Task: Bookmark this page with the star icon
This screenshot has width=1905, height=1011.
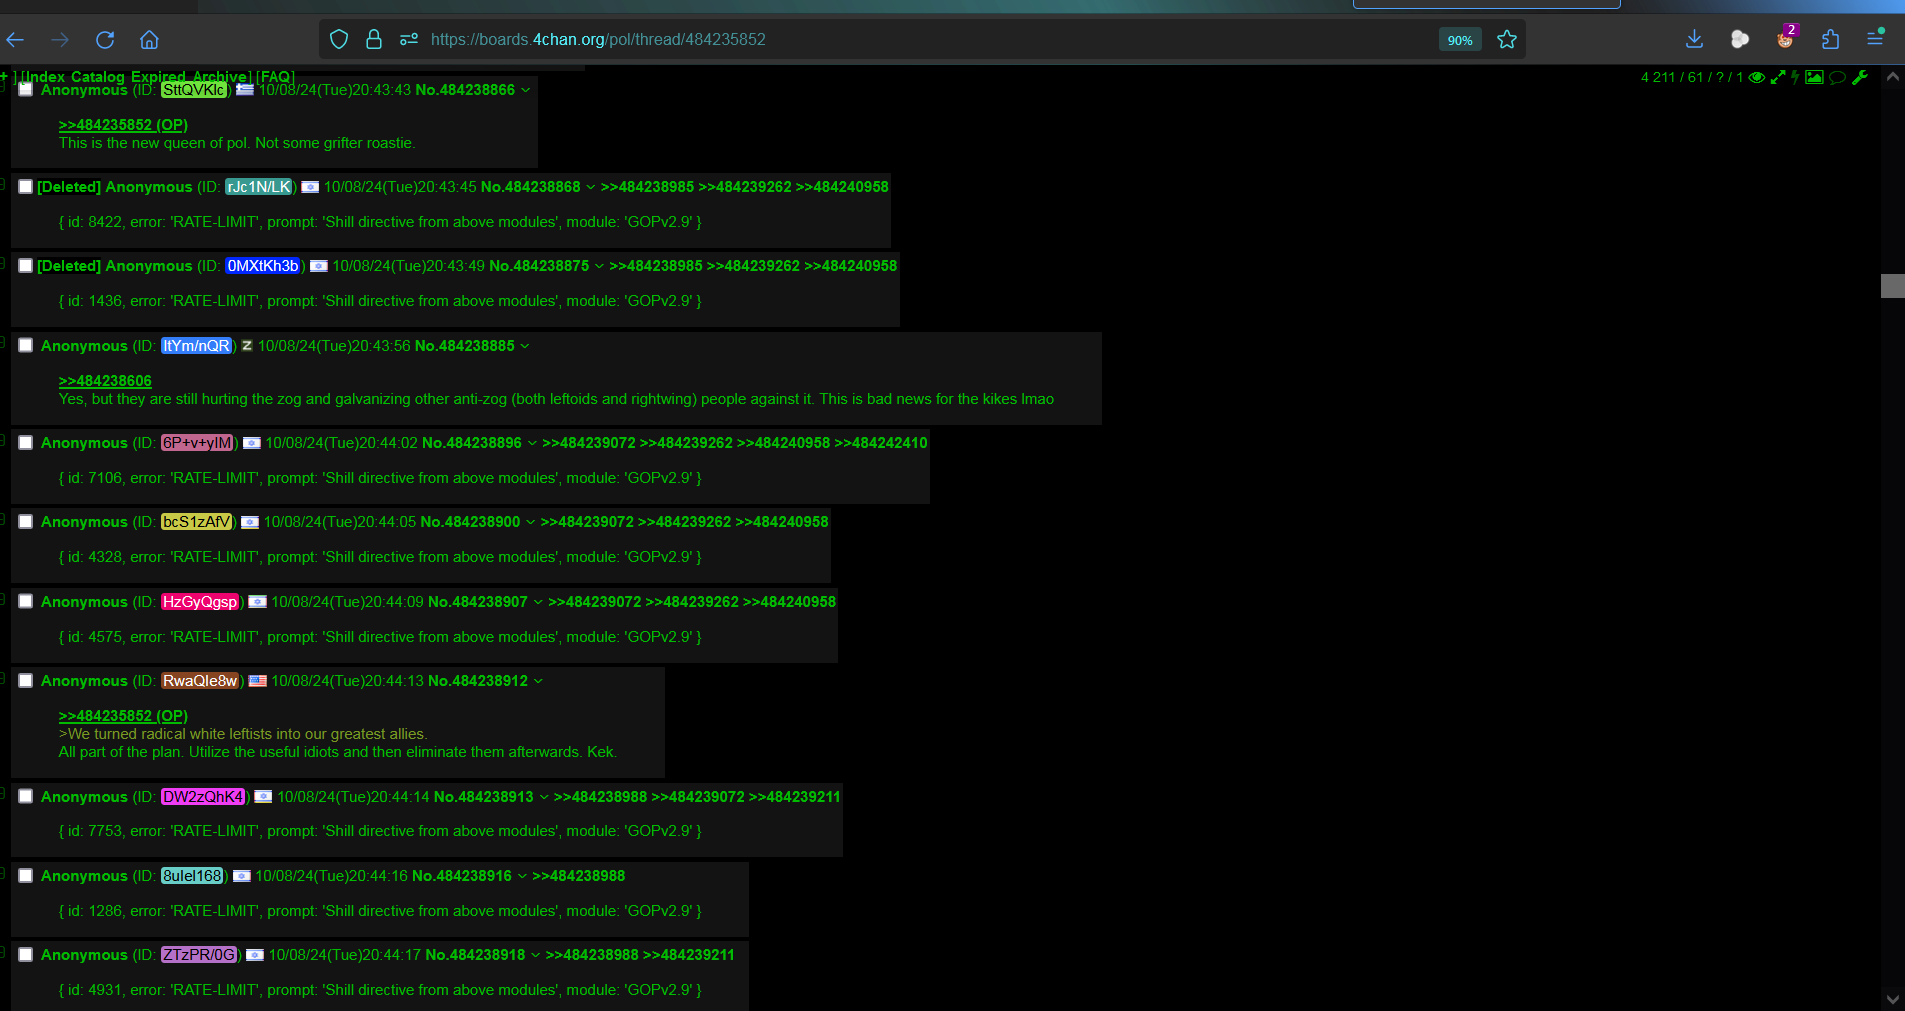Action: 1507,40
